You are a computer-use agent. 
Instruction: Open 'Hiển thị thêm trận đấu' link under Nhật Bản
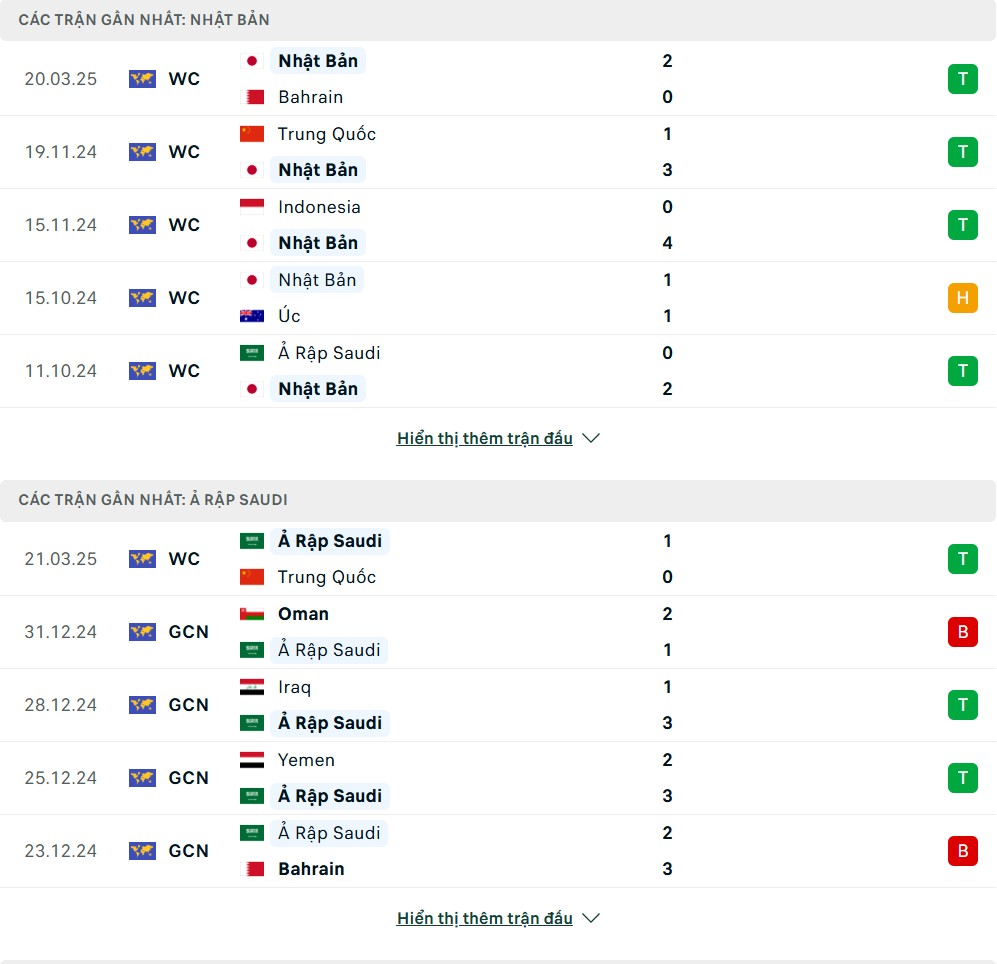[485, 438]
